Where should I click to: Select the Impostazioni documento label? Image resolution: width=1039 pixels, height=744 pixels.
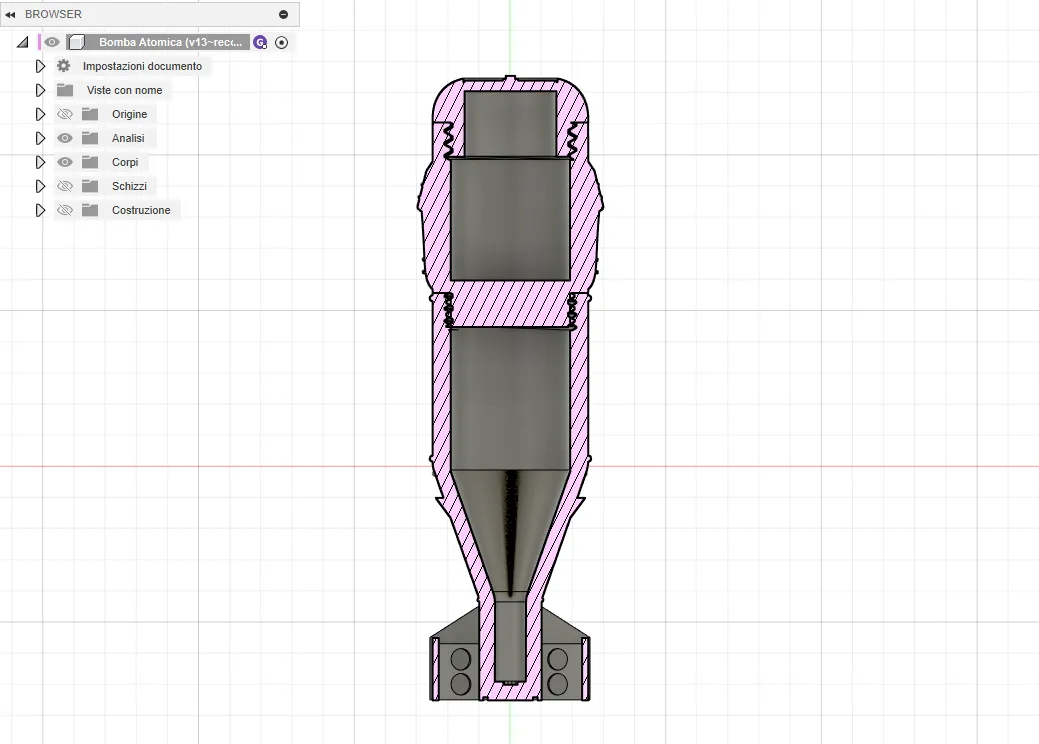click(x=142, y=66)
